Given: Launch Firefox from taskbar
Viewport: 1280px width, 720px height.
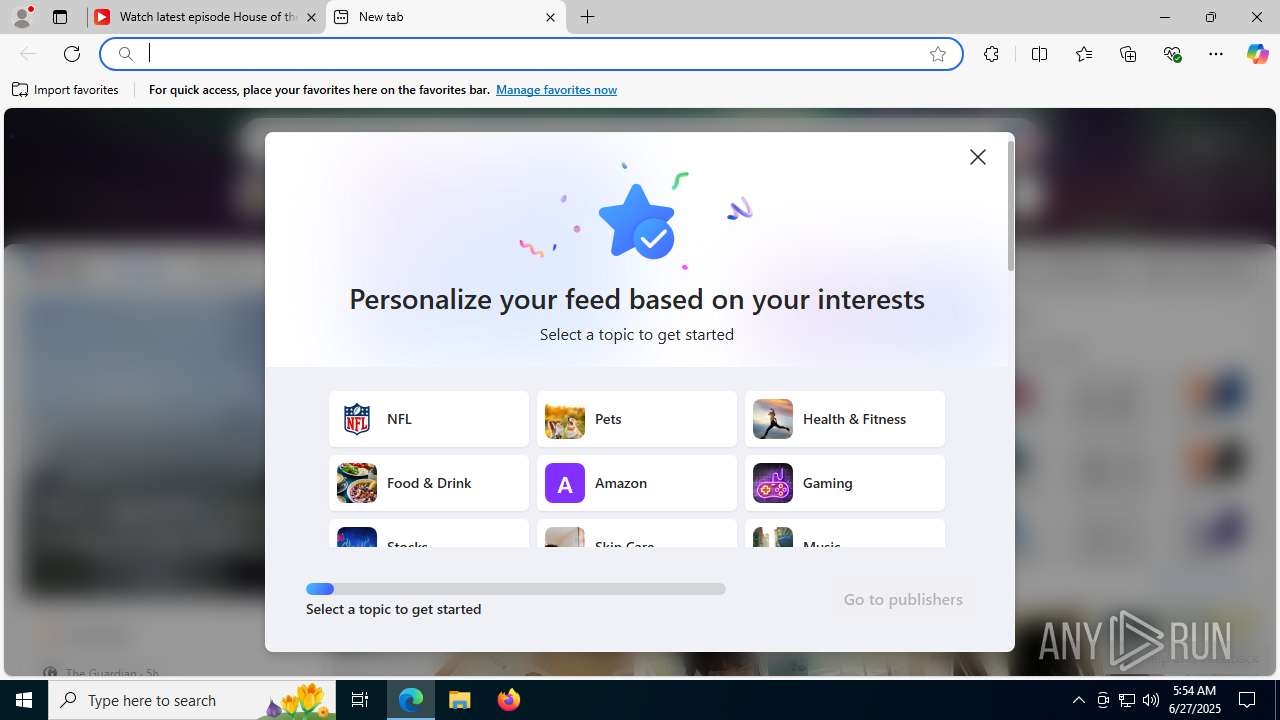Looking at the screenshot, I should [509, 700].
